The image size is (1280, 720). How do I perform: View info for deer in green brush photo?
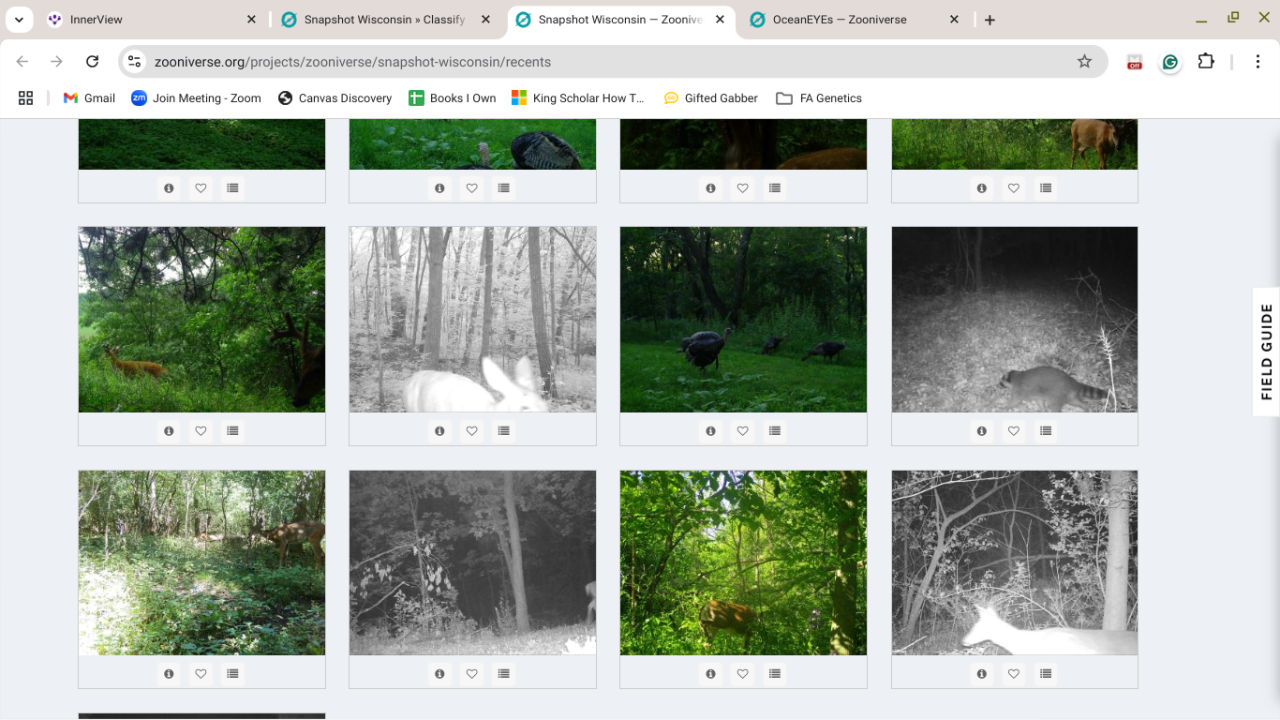[169, 431]
